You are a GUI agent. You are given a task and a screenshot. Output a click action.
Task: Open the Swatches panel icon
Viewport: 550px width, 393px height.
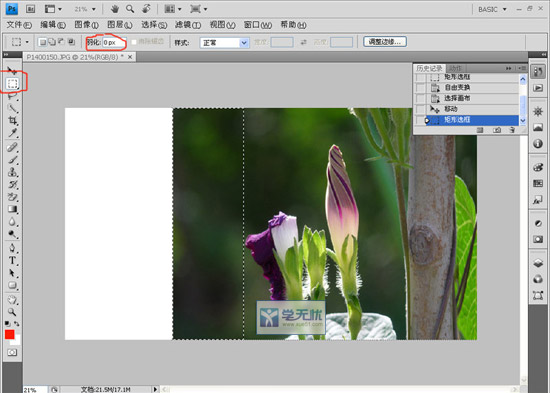click(538, 184)
